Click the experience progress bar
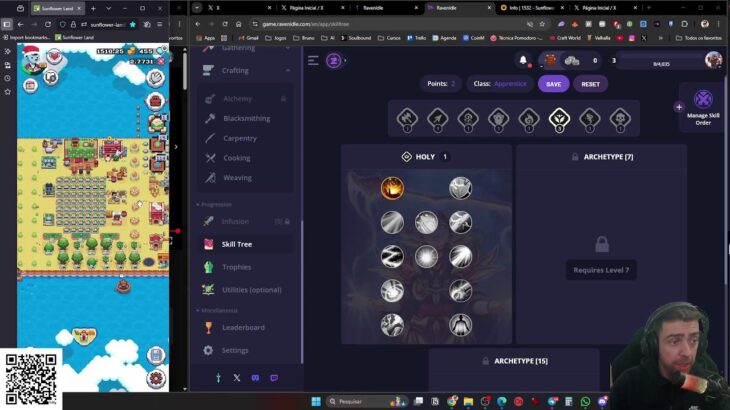This screenshot has height=410, width=730. pos(661,60)
